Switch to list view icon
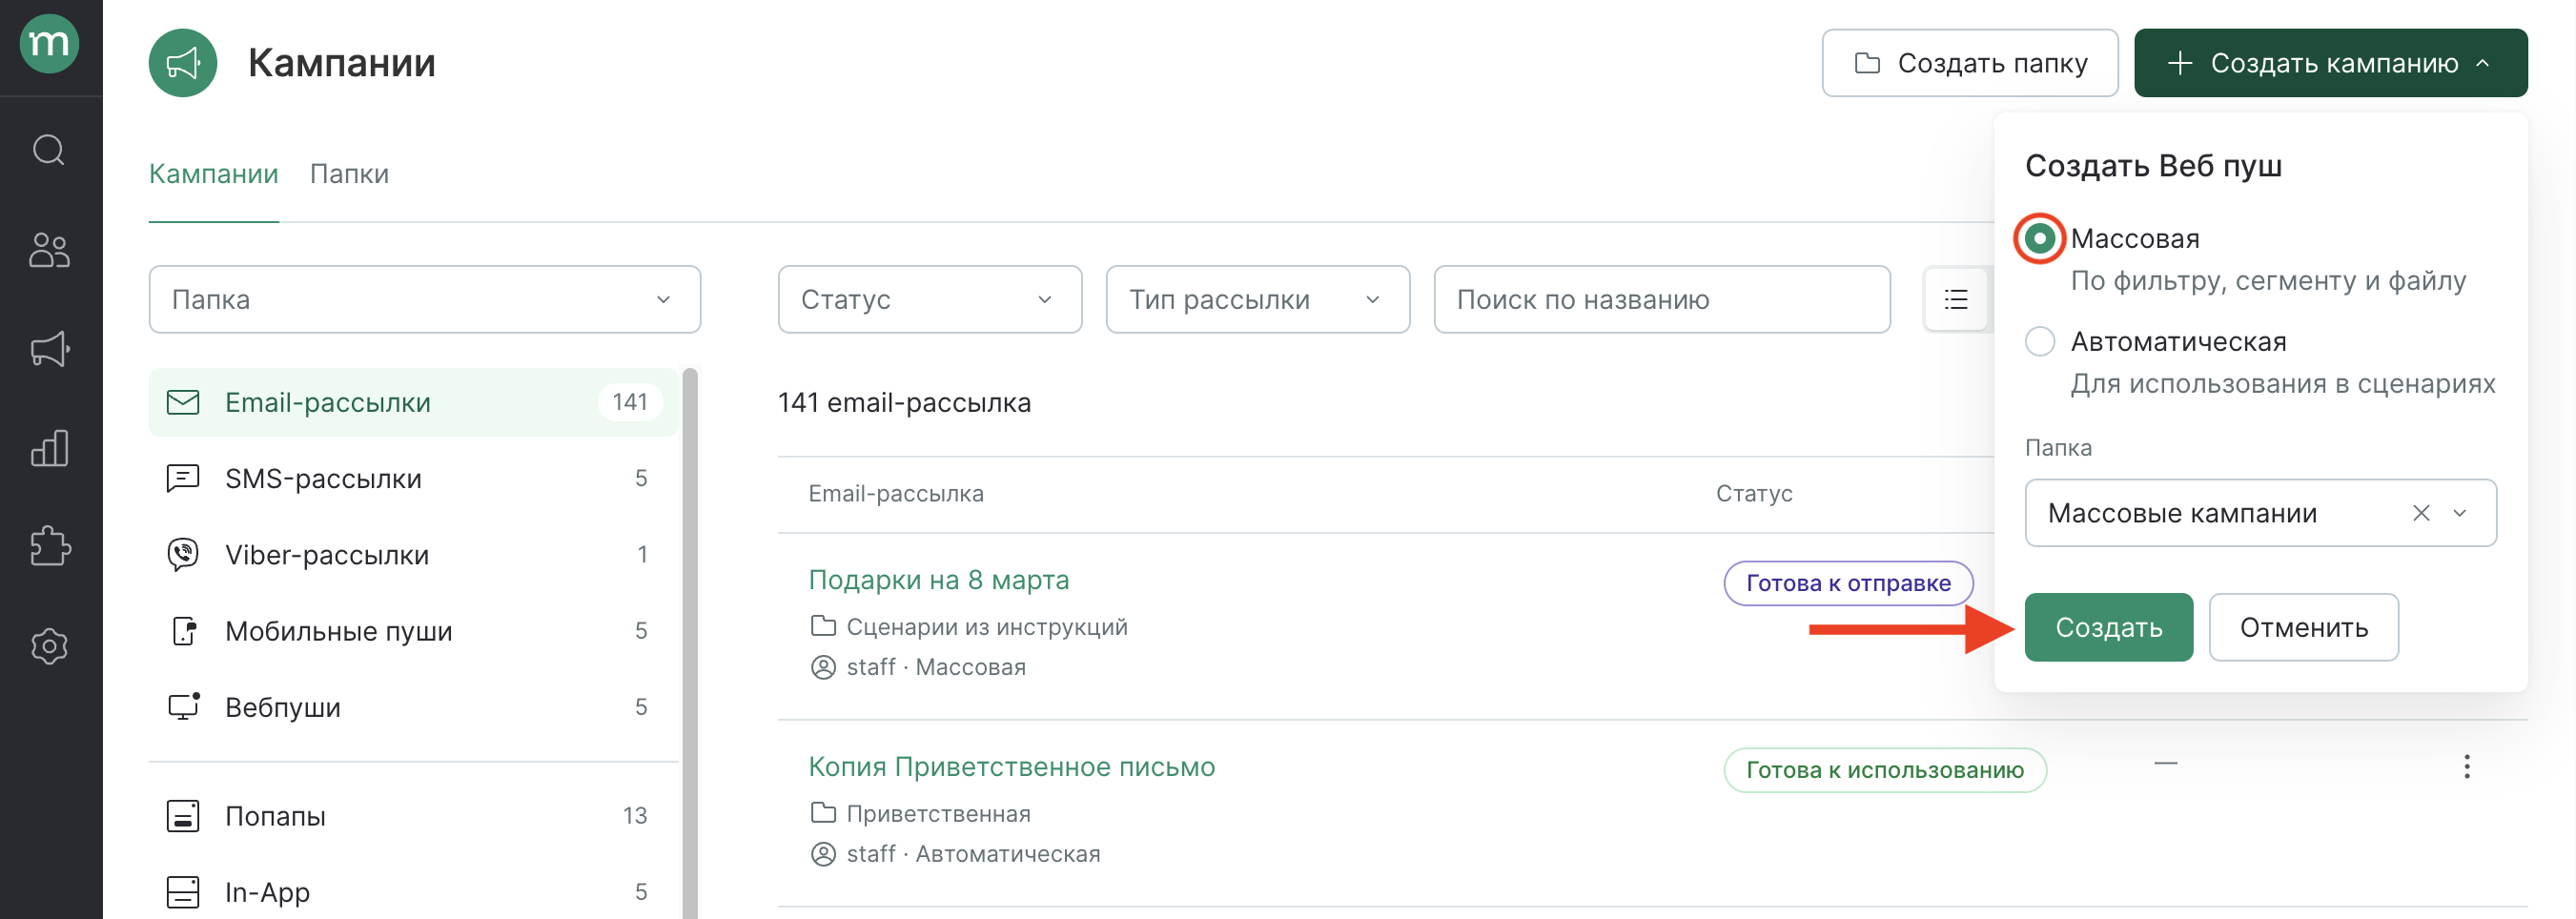The image size is (2576, 919). tap(1955, 299)
